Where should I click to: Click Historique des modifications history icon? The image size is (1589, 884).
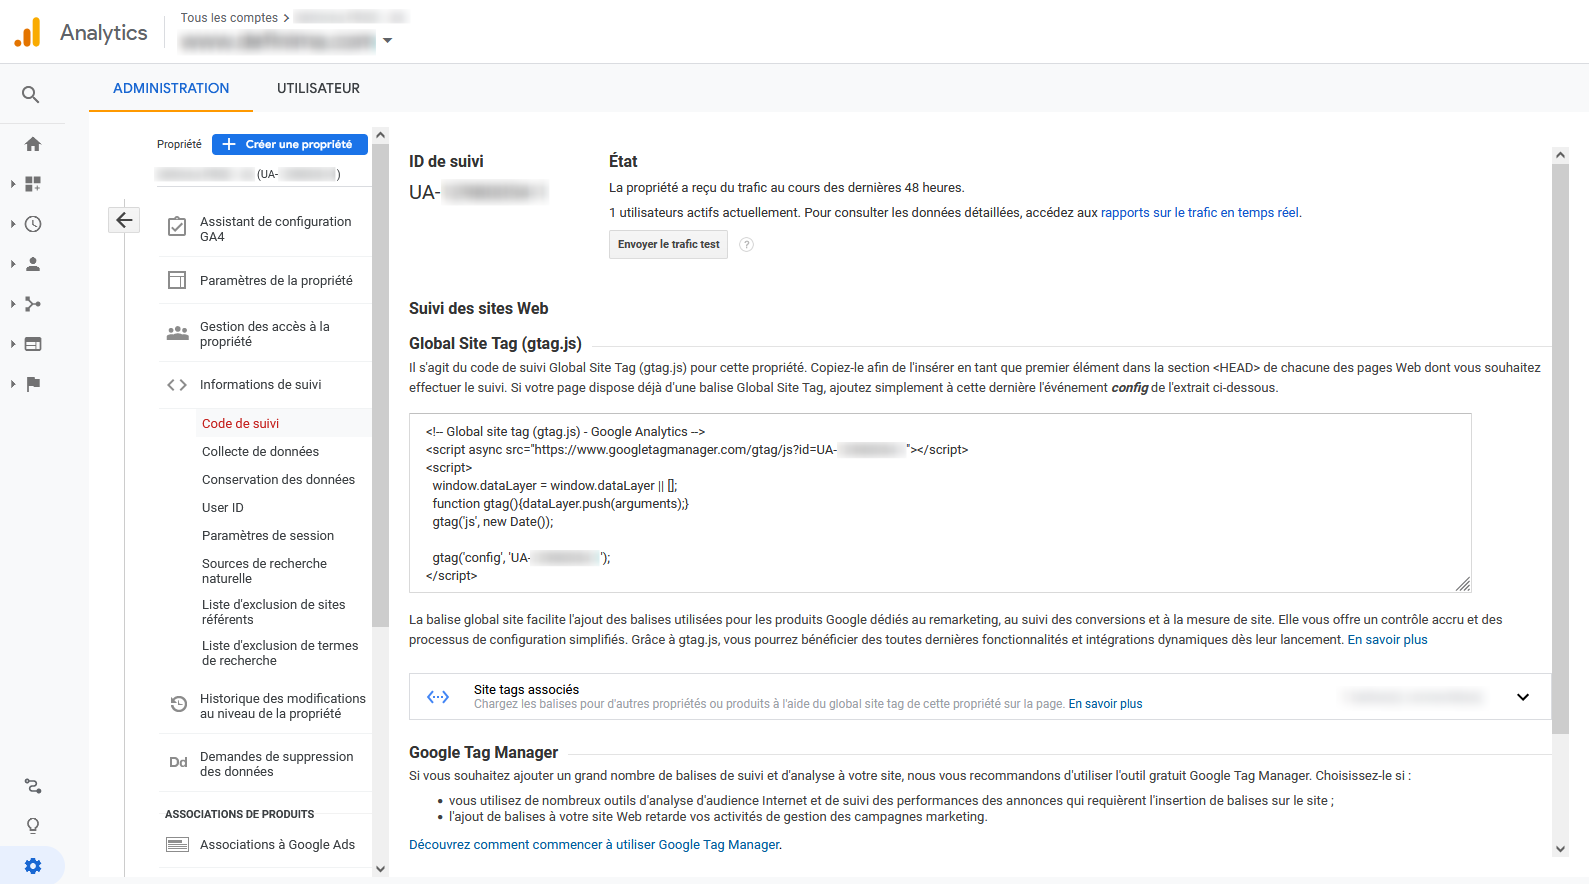click(x=178, y=704)
